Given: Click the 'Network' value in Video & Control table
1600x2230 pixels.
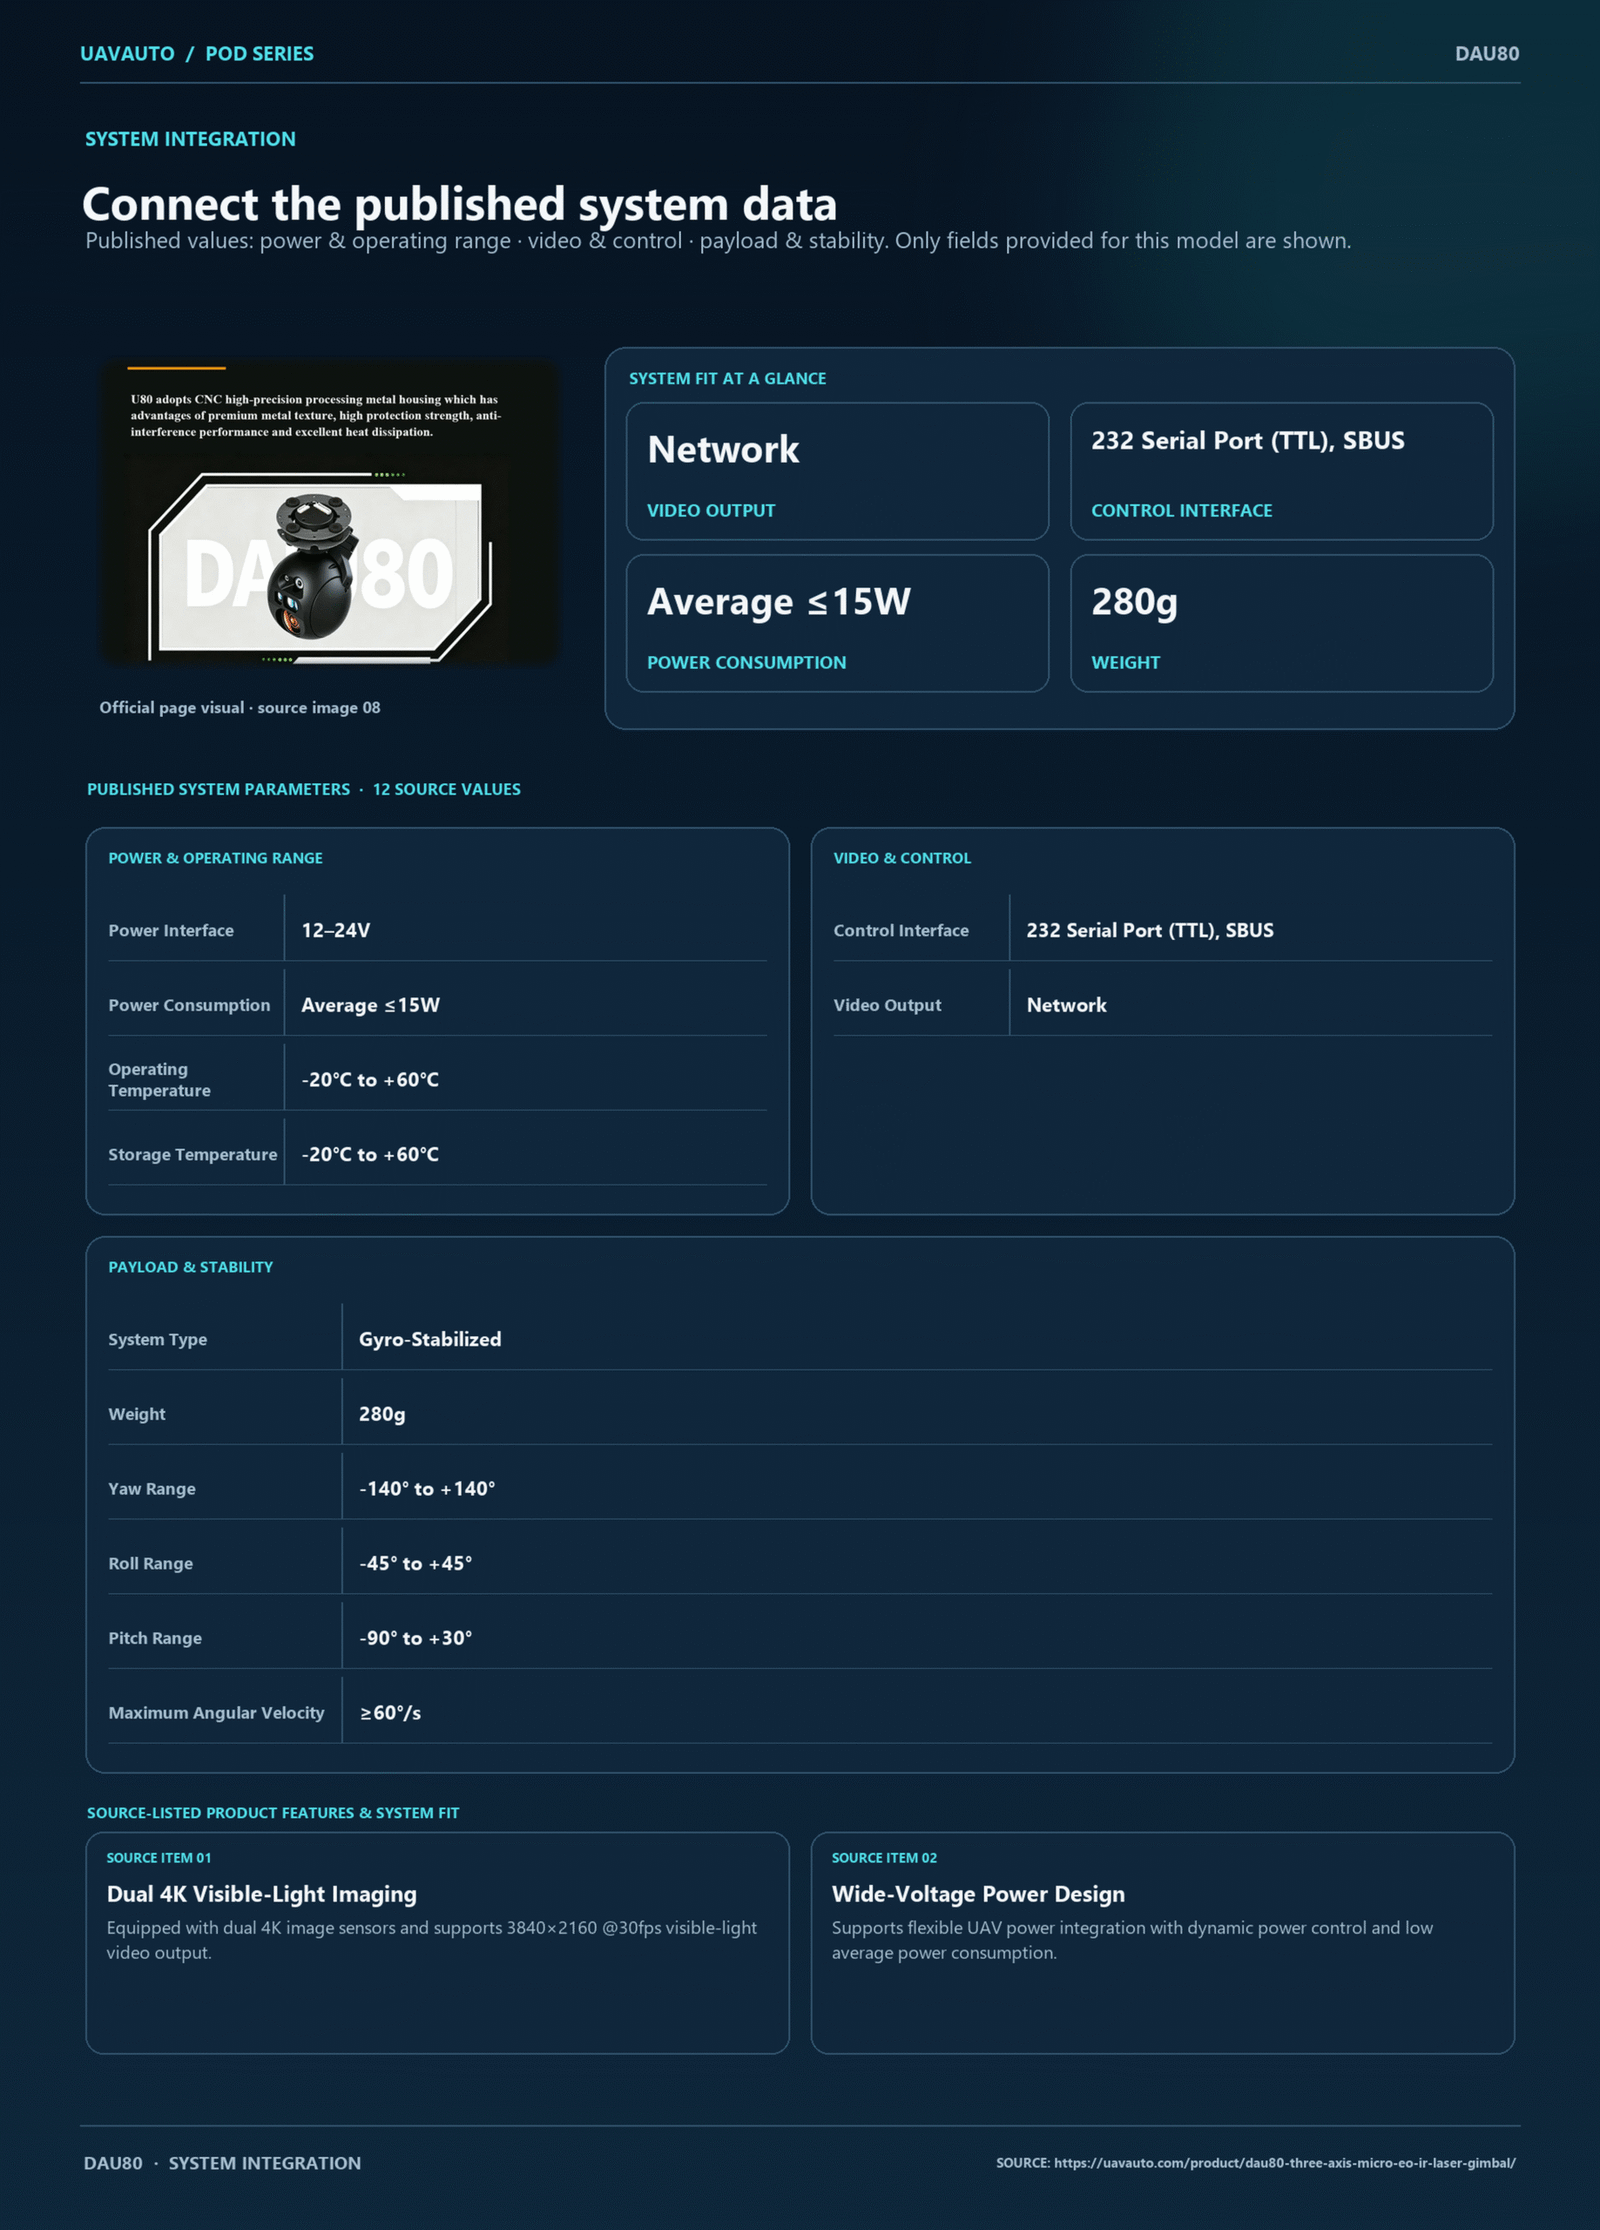Looking at the screenshot, I should pos(1067,1005).
